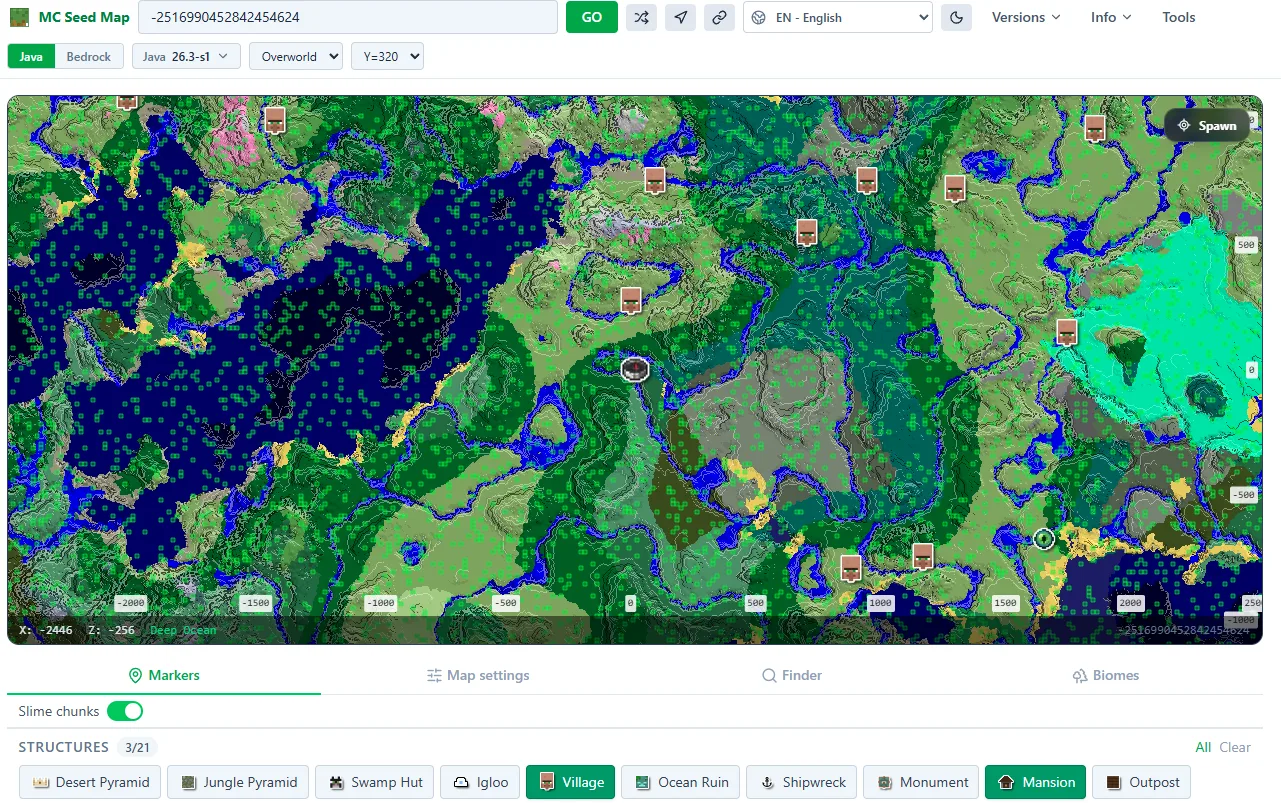Copy the map link with the chain icon

(x=719, y=17)
